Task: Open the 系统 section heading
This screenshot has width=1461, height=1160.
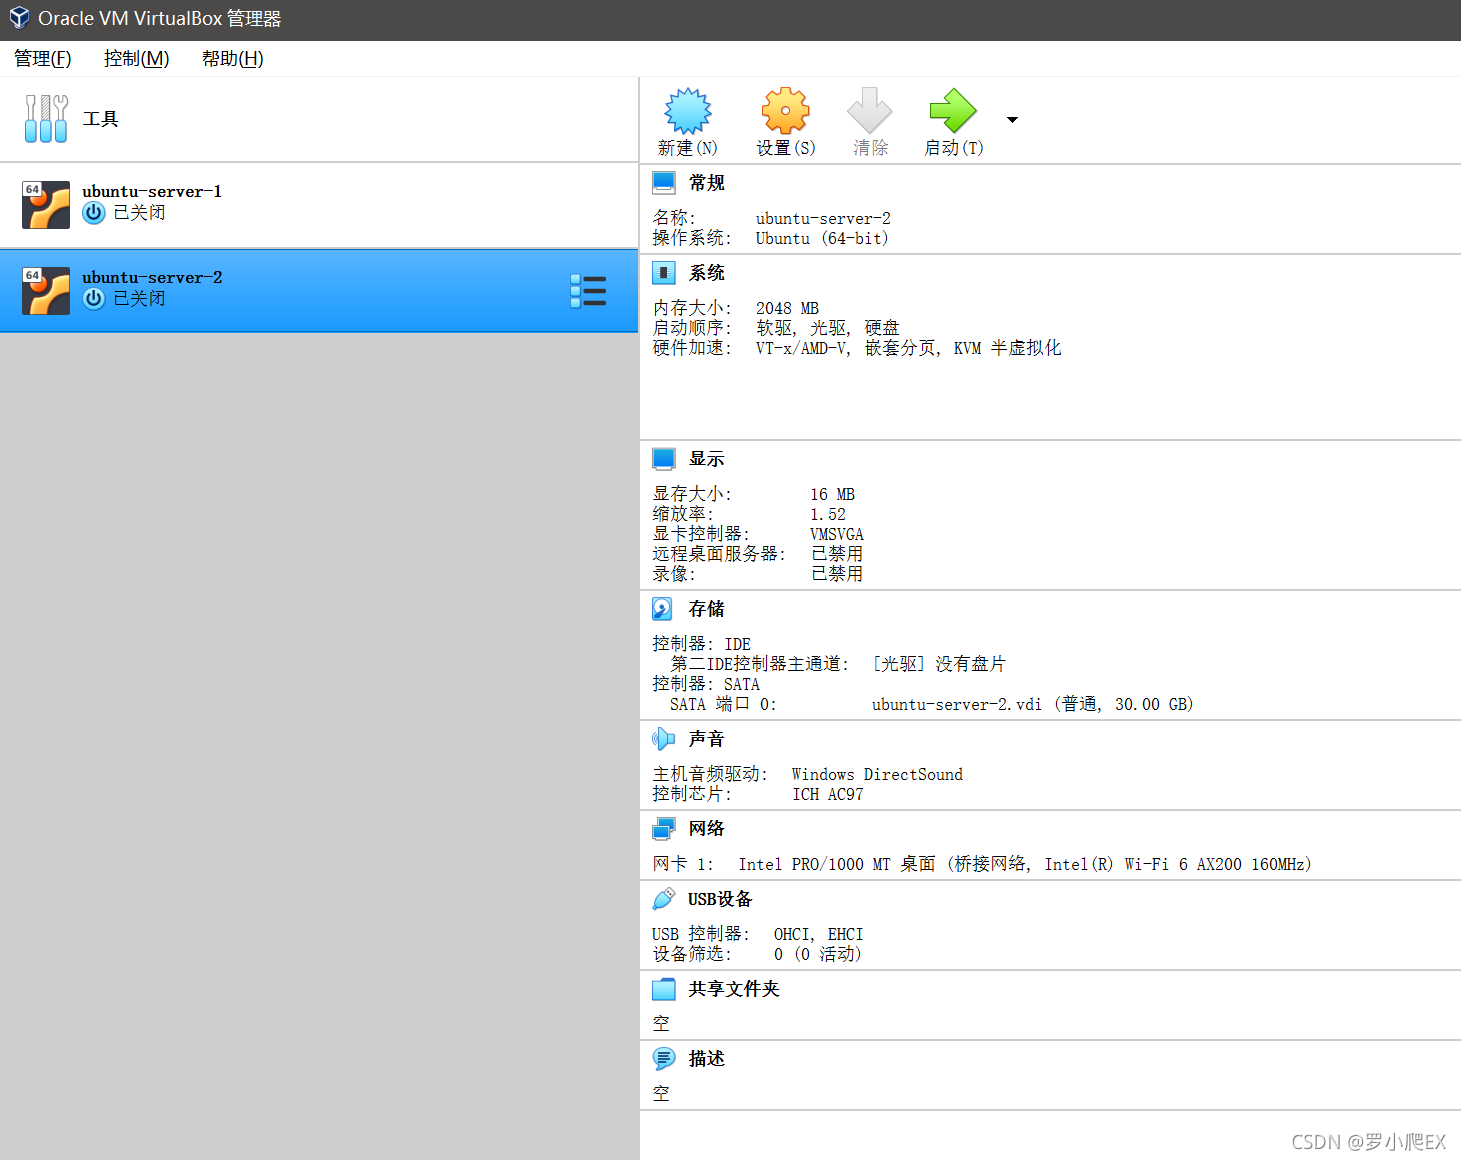Action: click(707, 273)
